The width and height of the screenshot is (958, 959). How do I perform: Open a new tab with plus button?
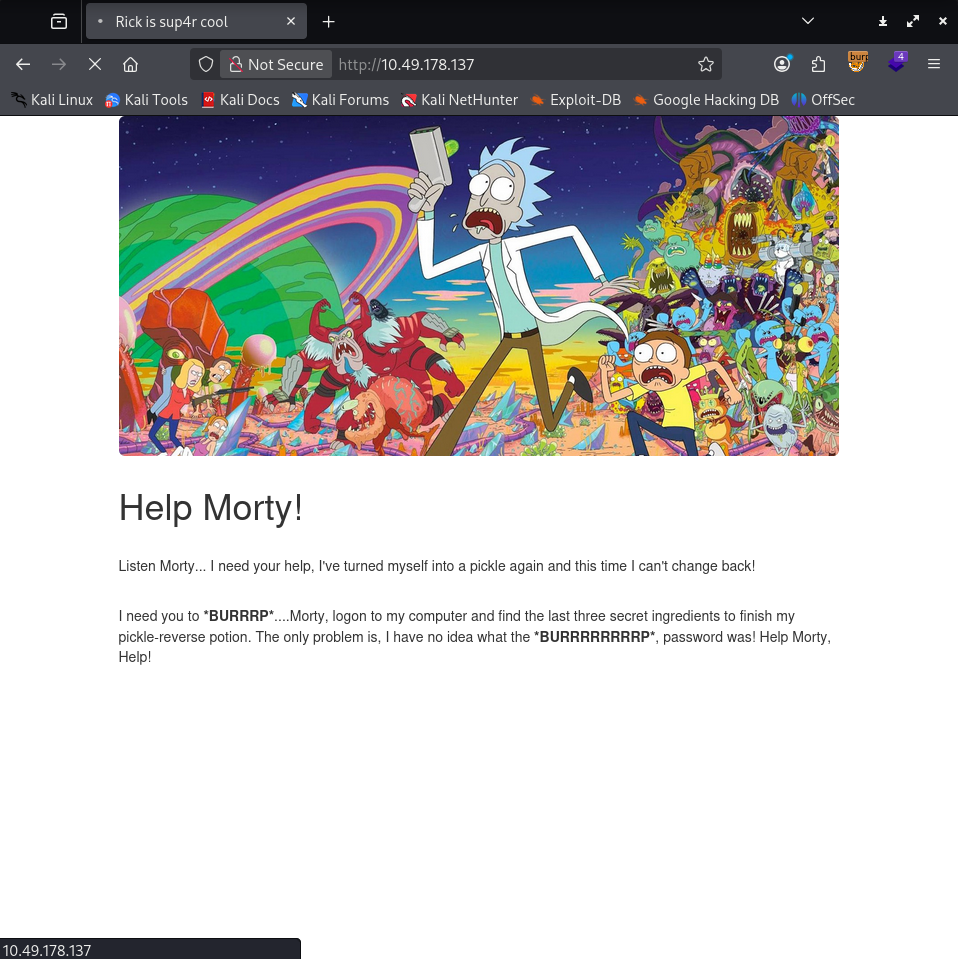[329, 22]
